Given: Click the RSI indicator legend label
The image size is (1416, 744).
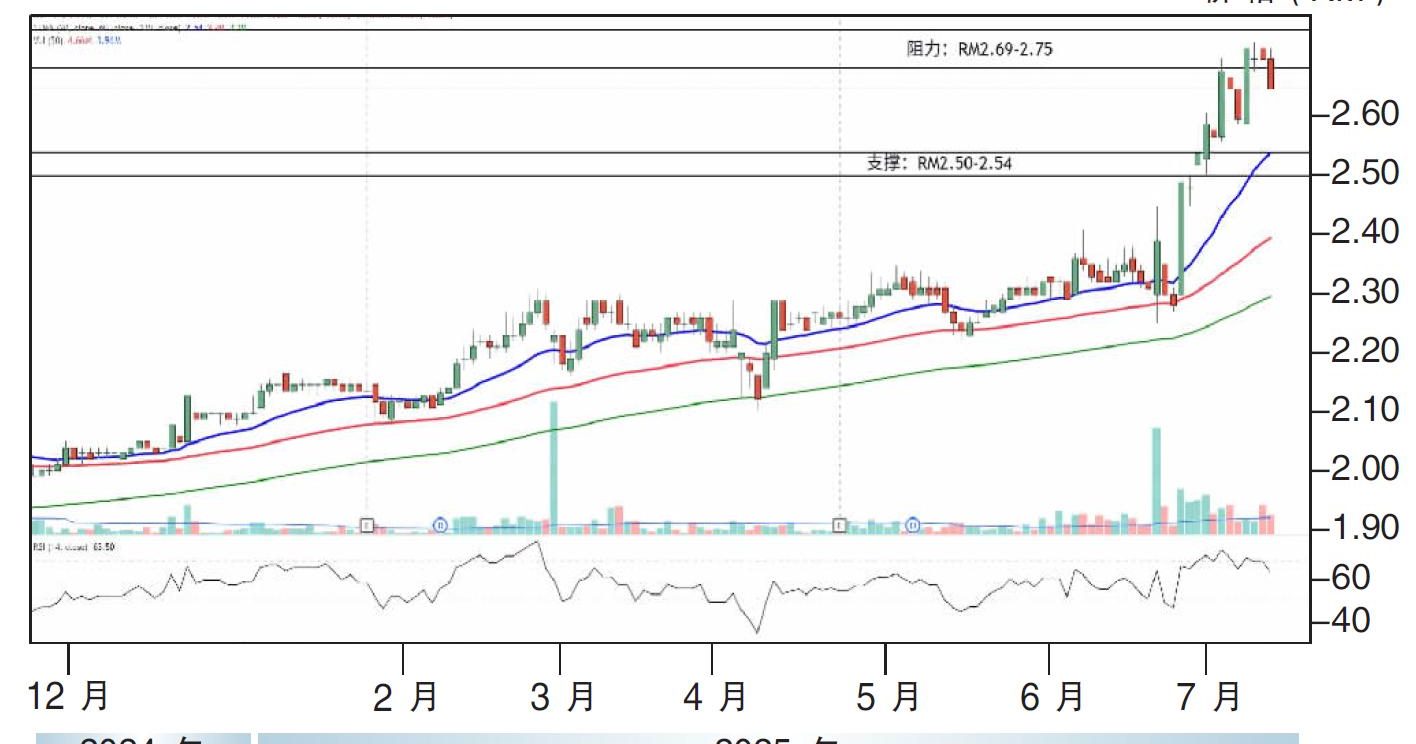Looking at the screenshot, I should pos(75,548).
